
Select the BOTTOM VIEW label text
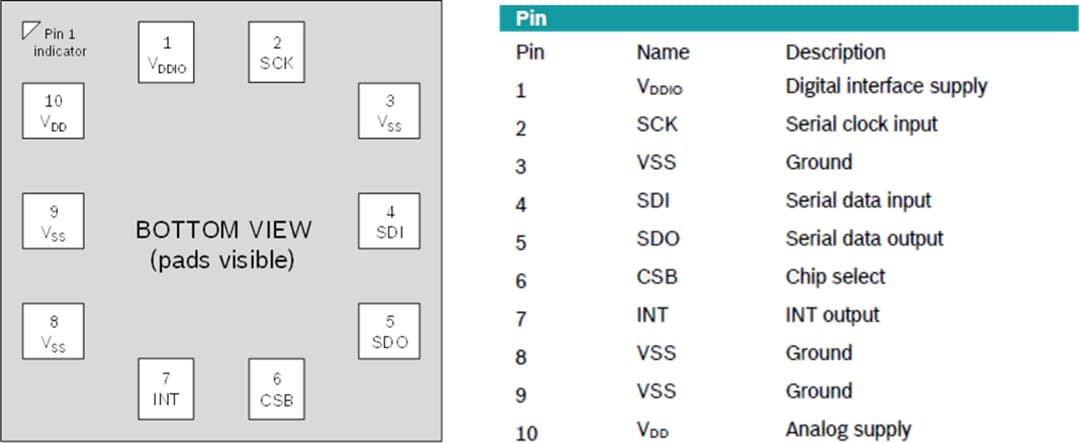(223, 230)
